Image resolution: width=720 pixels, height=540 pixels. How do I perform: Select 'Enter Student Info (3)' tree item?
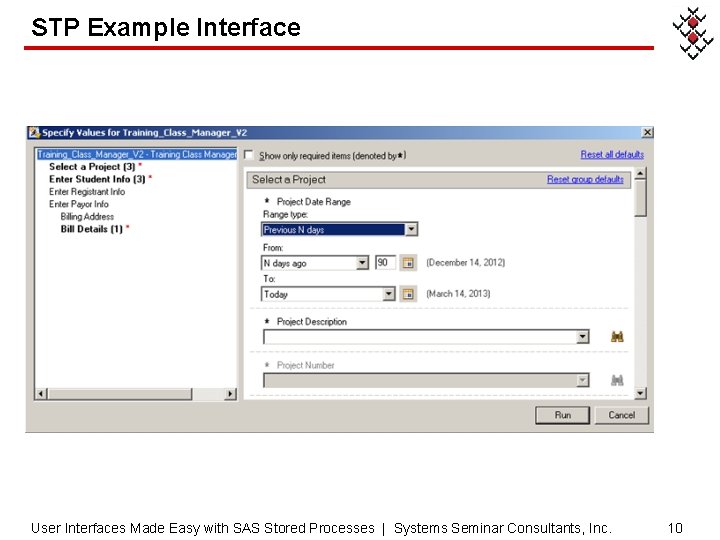pos(97,179)
